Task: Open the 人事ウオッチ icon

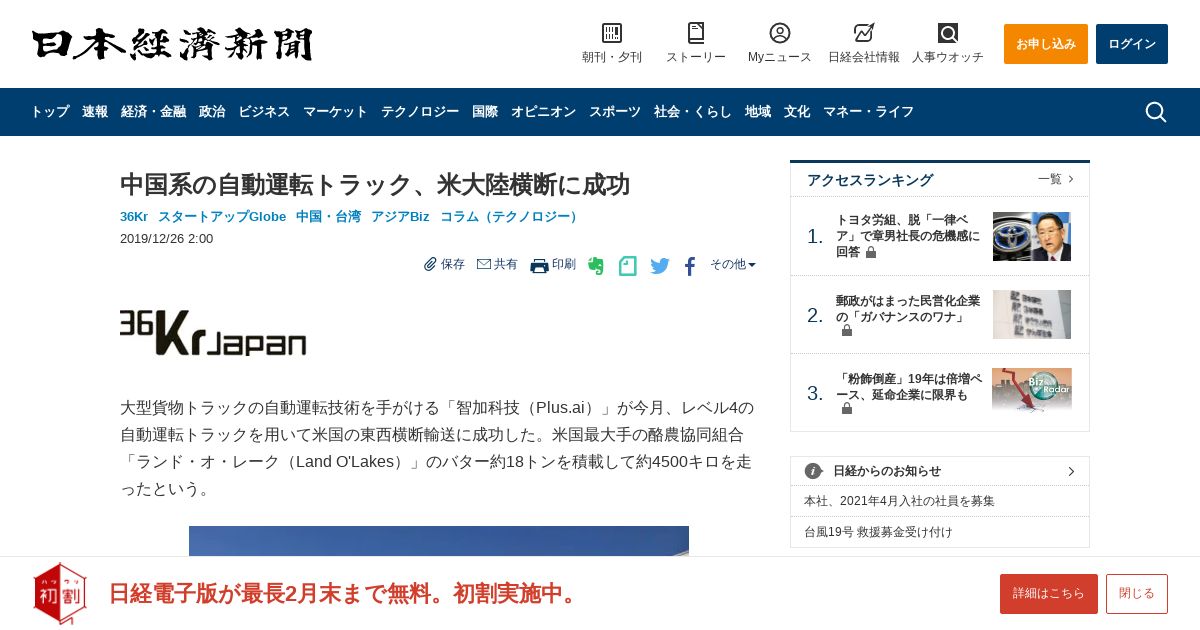Action: [x=948, y=33]
